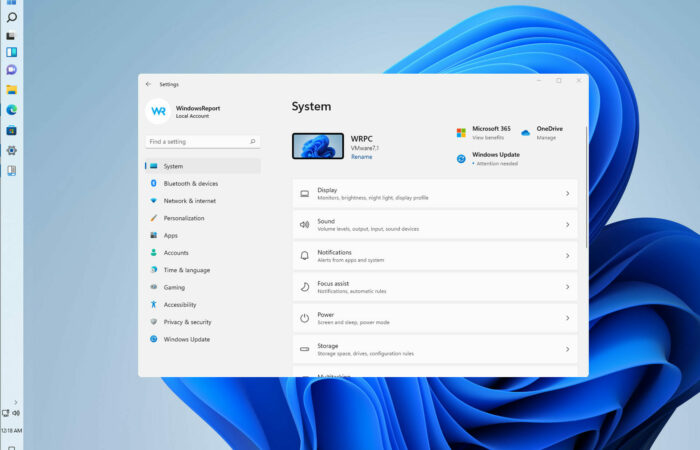Click Privacy shield icon in sidebar
The image size is (700, 450).
pos(154,321)
